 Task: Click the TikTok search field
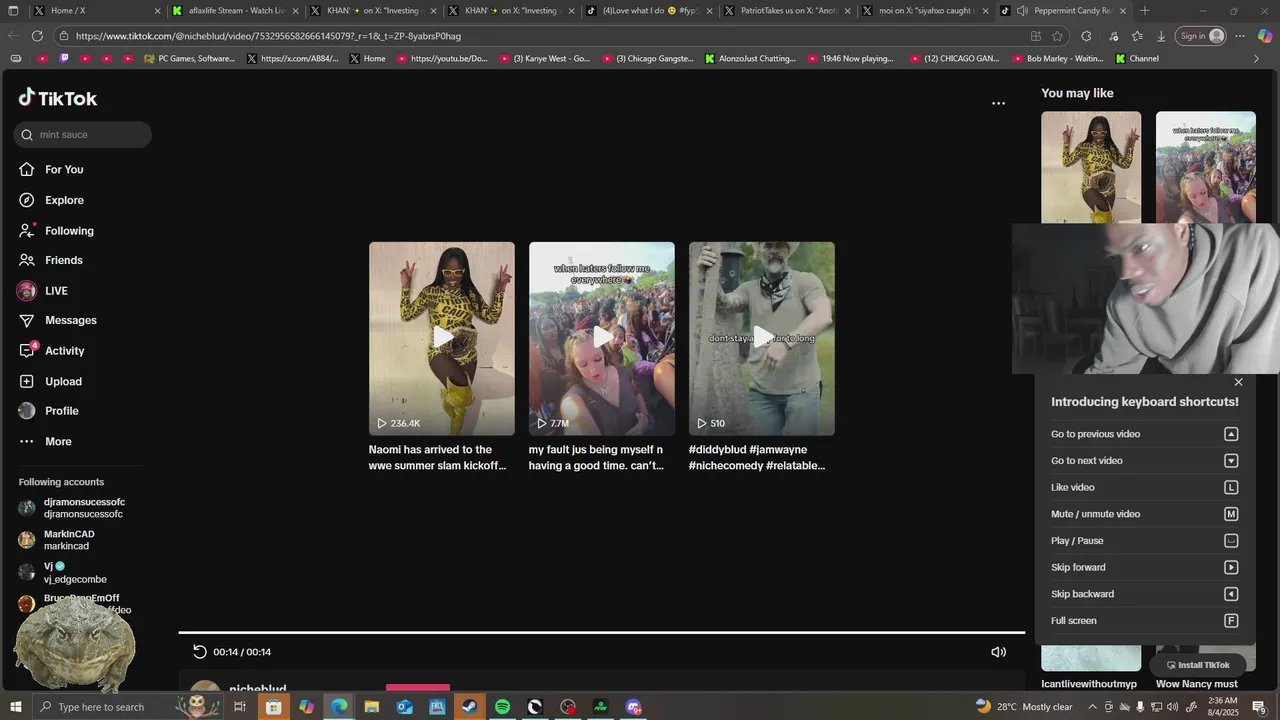click(x=83, y=135)
